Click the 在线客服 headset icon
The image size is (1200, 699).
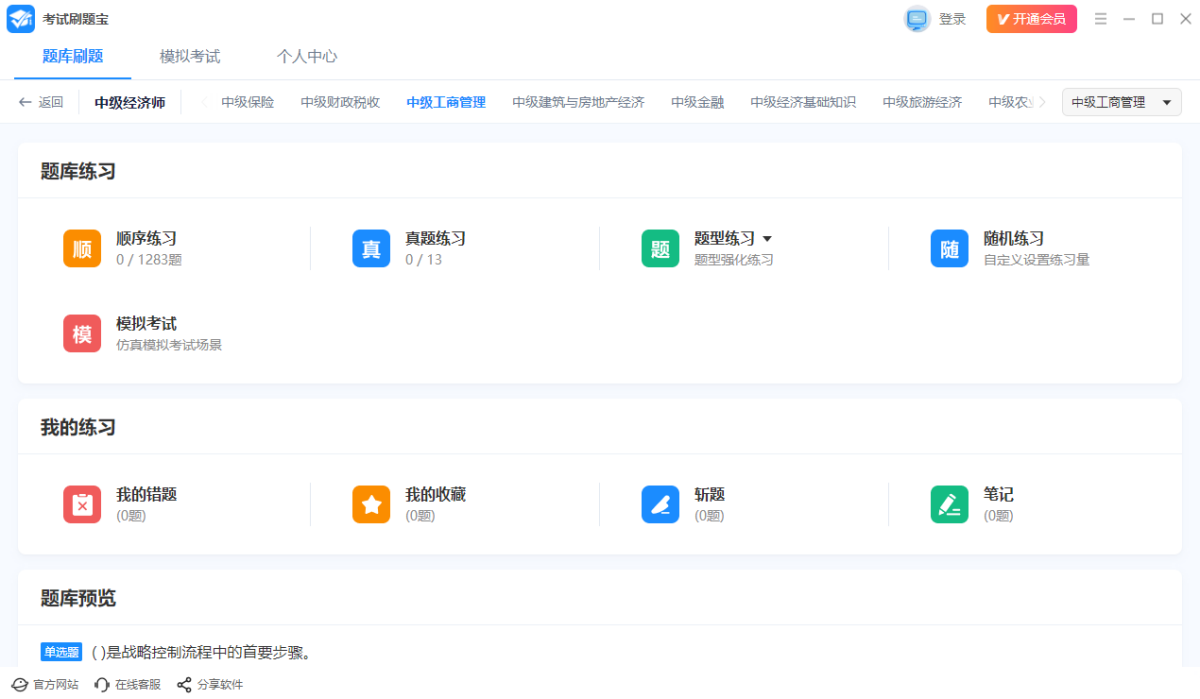pos(102,685)
